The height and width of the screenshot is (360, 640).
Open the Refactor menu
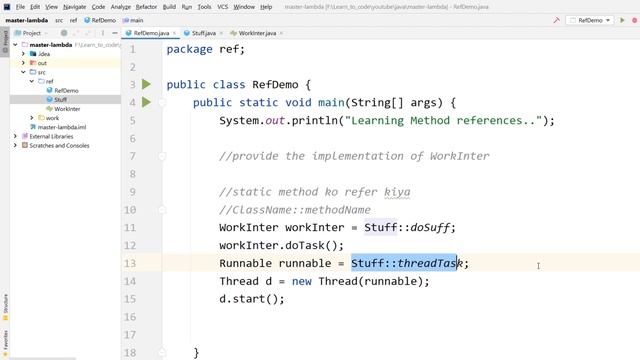(x=146, y=7)
